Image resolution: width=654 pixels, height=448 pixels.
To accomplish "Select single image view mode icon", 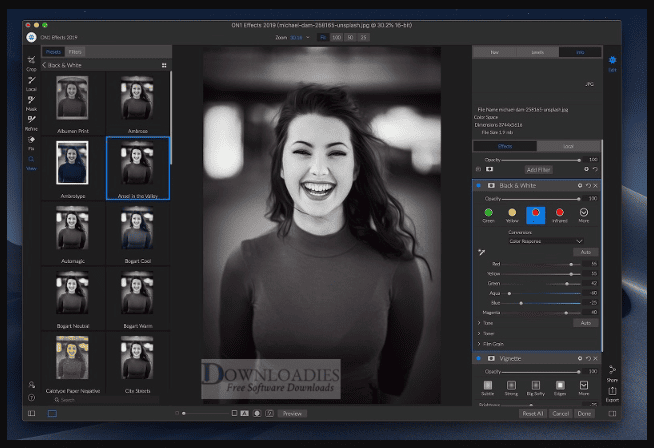I will pos(52,413).
